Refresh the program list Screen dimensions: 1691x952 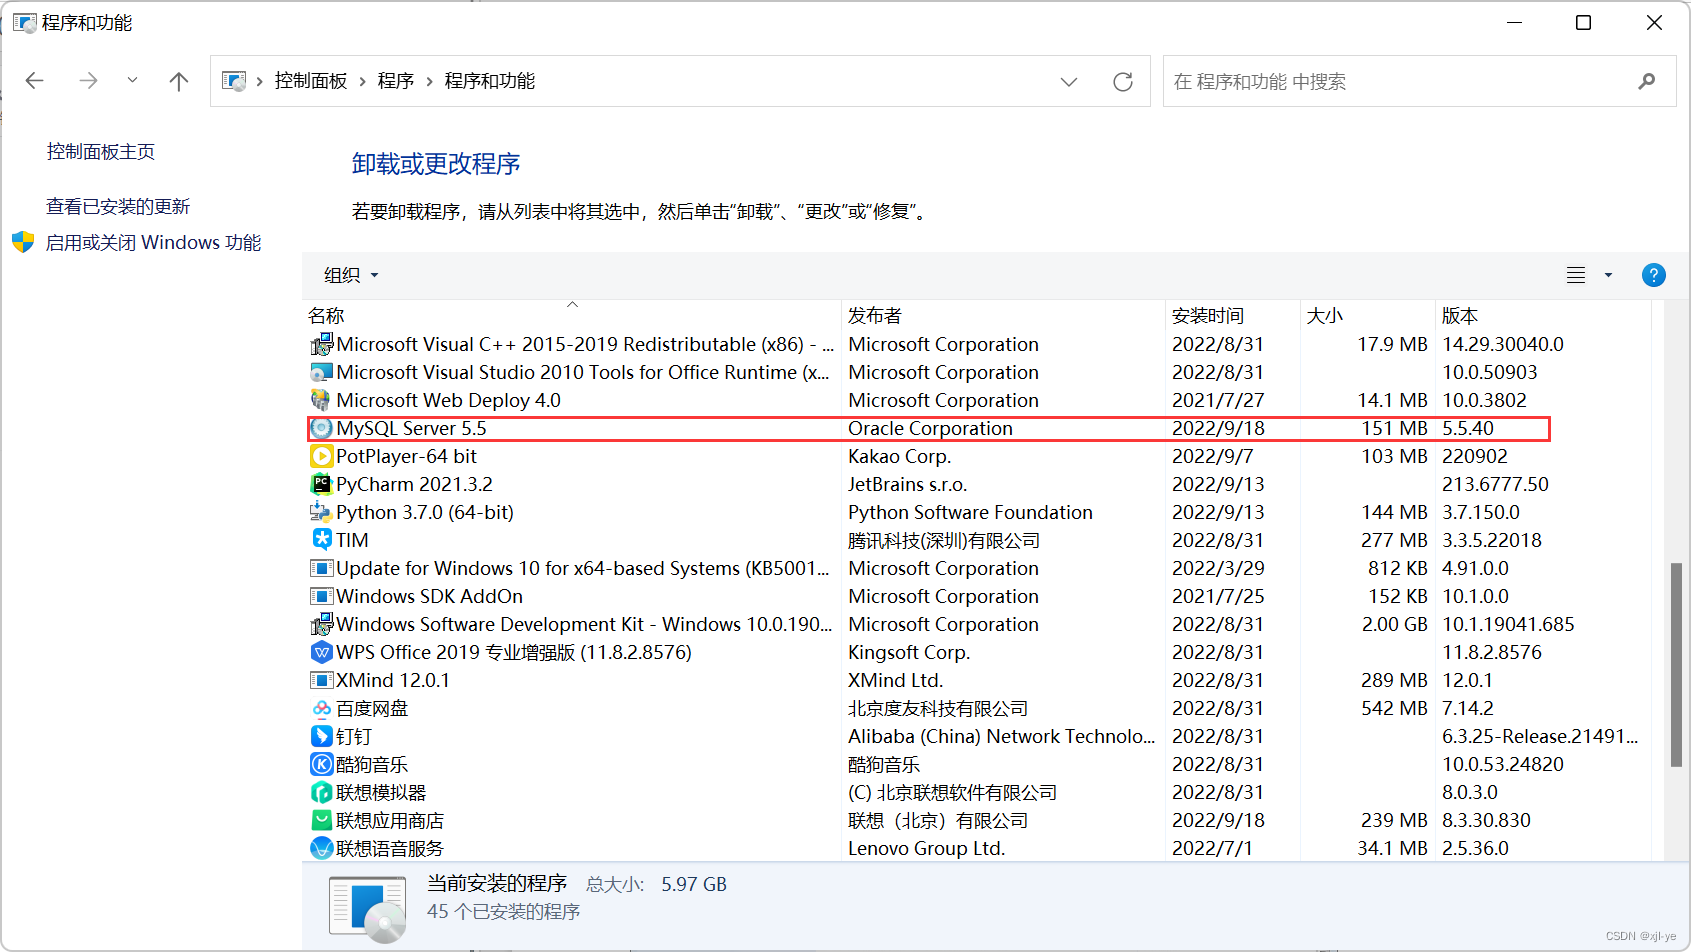(x=1123, y=81)
